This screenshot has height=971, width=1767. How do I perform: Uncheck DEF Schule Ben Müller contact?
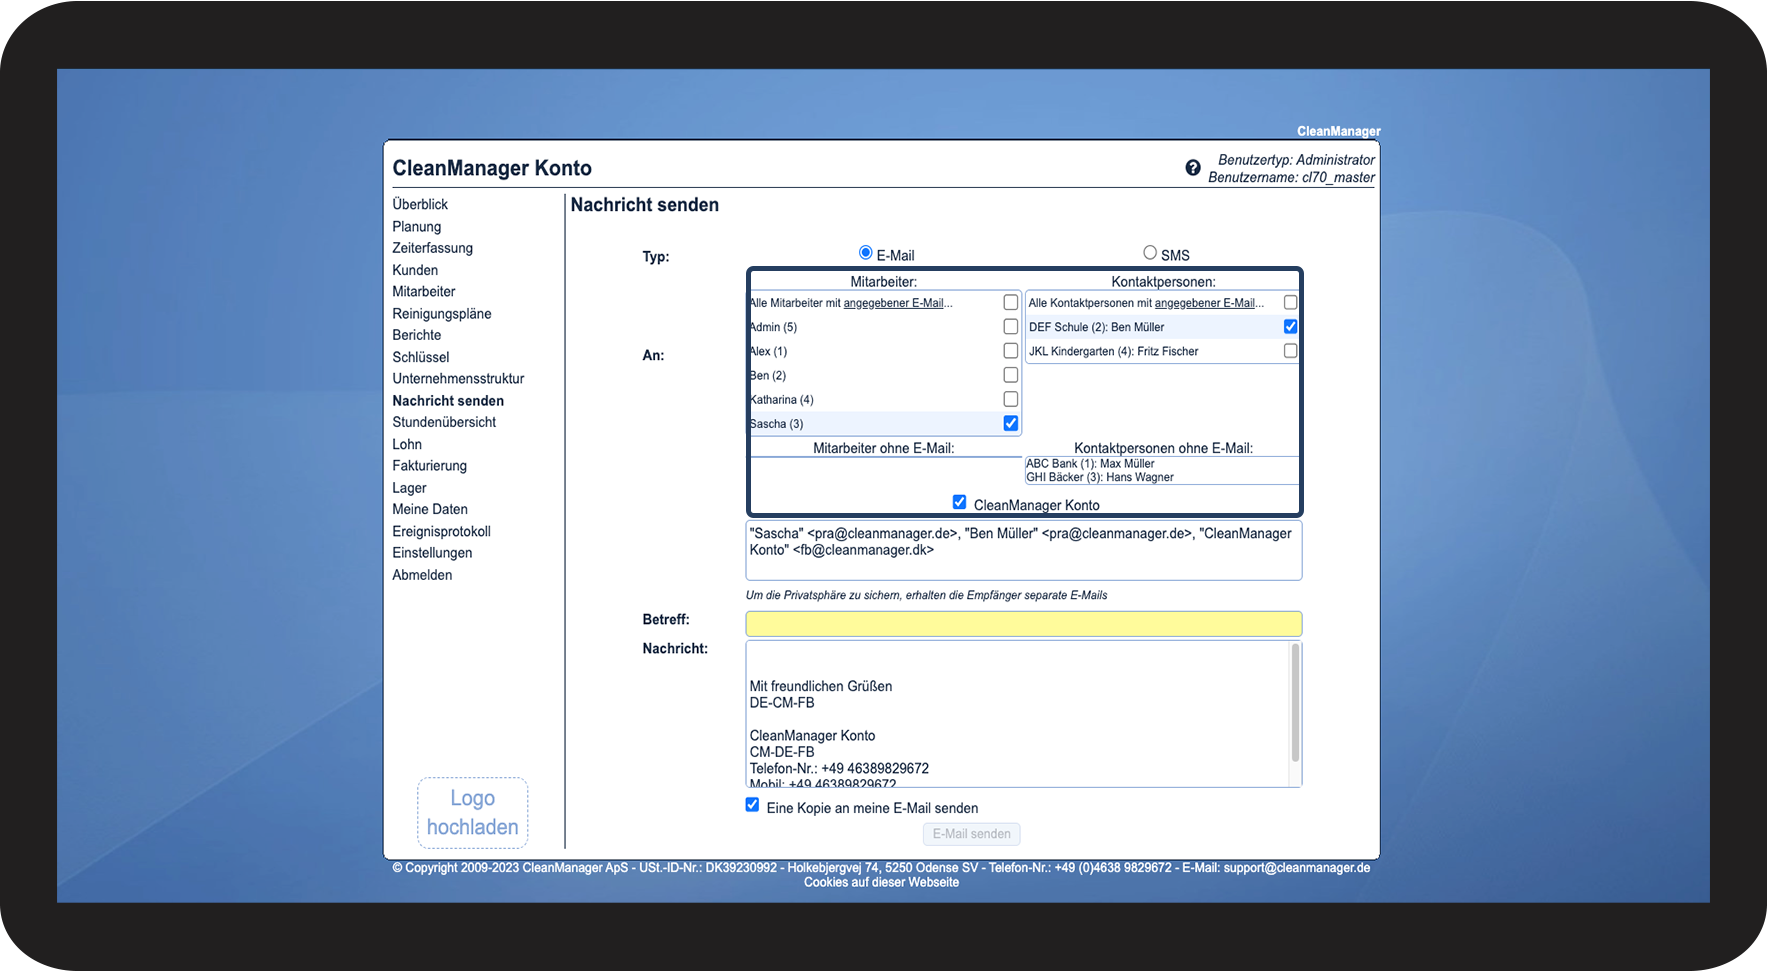pos(1291,326)
